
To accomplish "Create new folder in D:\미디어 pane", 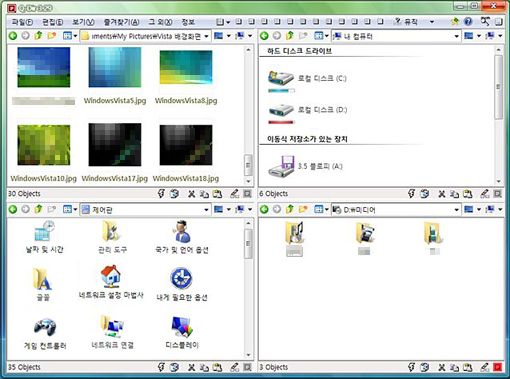I will point(303,209).
